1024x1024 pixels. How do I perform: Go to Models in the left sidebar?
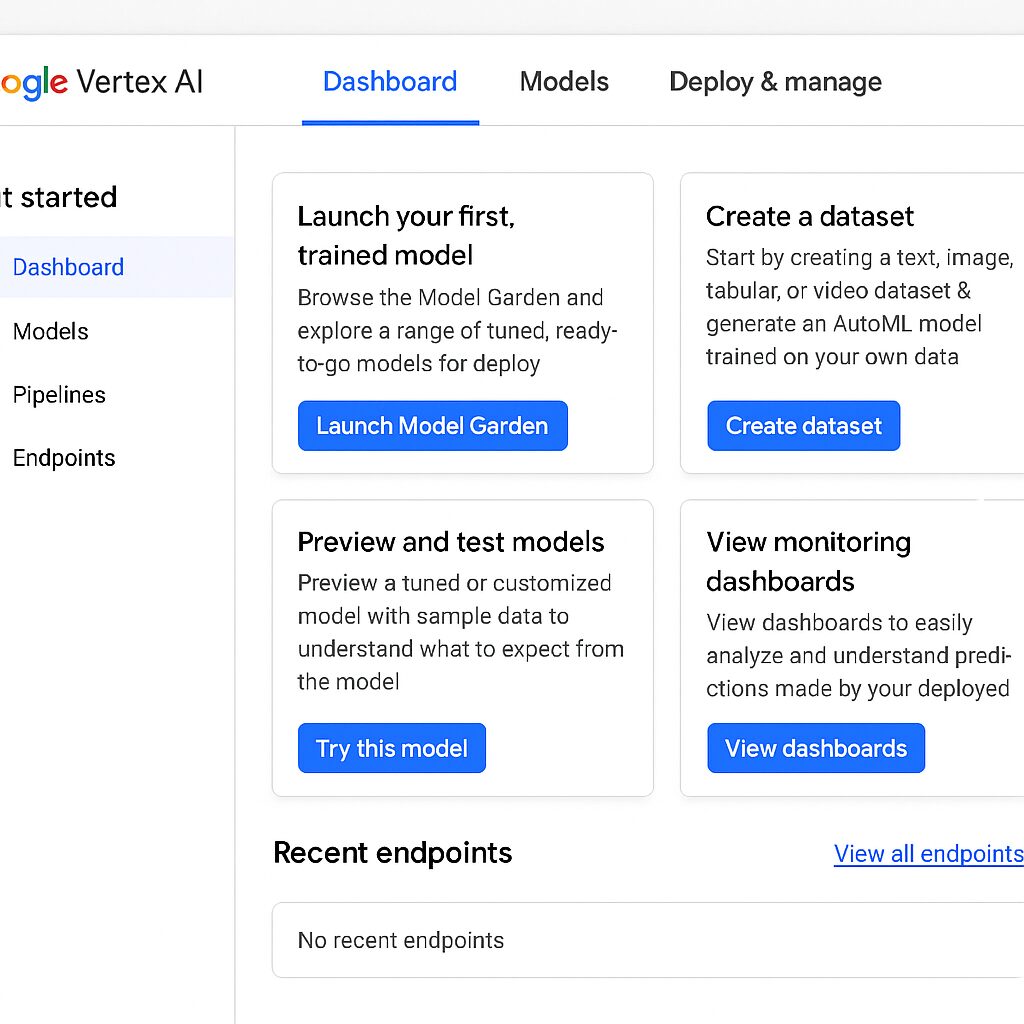point(51,331)
